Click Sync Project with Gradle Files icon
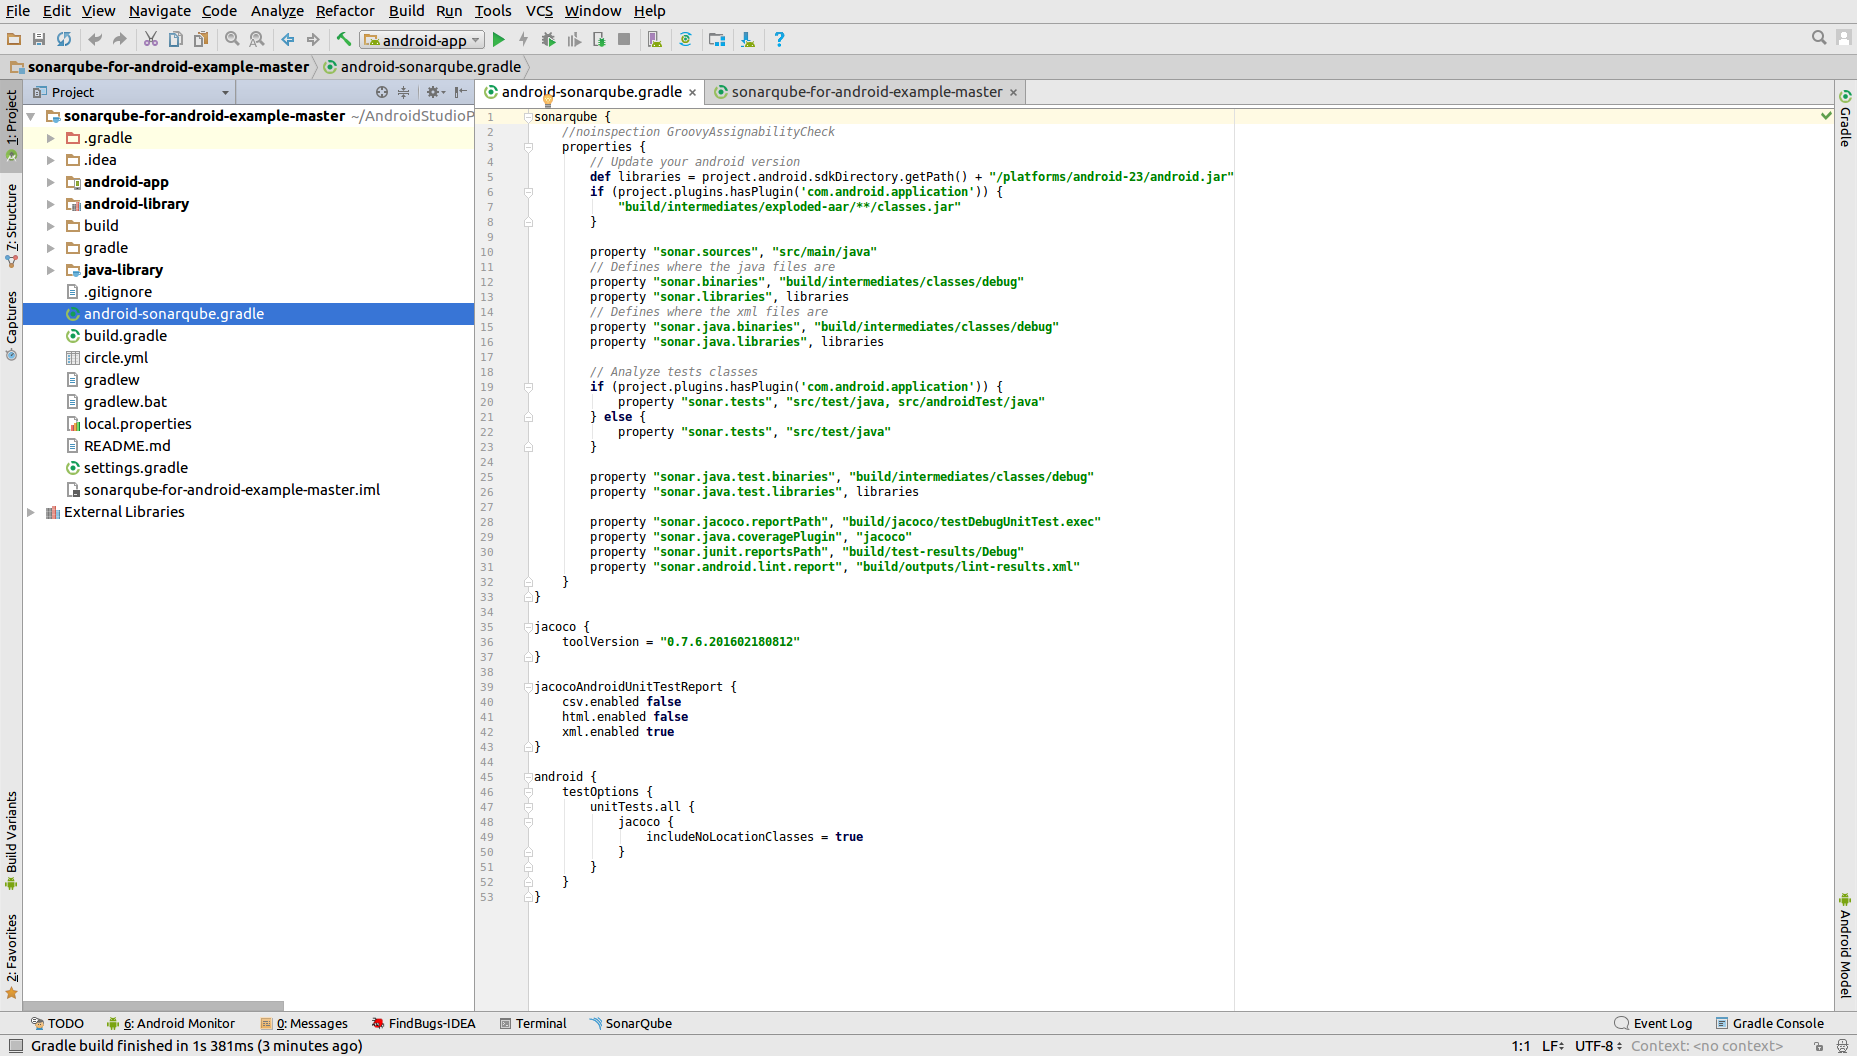Screen dimensions: 1857x1056 coord(686,39)
